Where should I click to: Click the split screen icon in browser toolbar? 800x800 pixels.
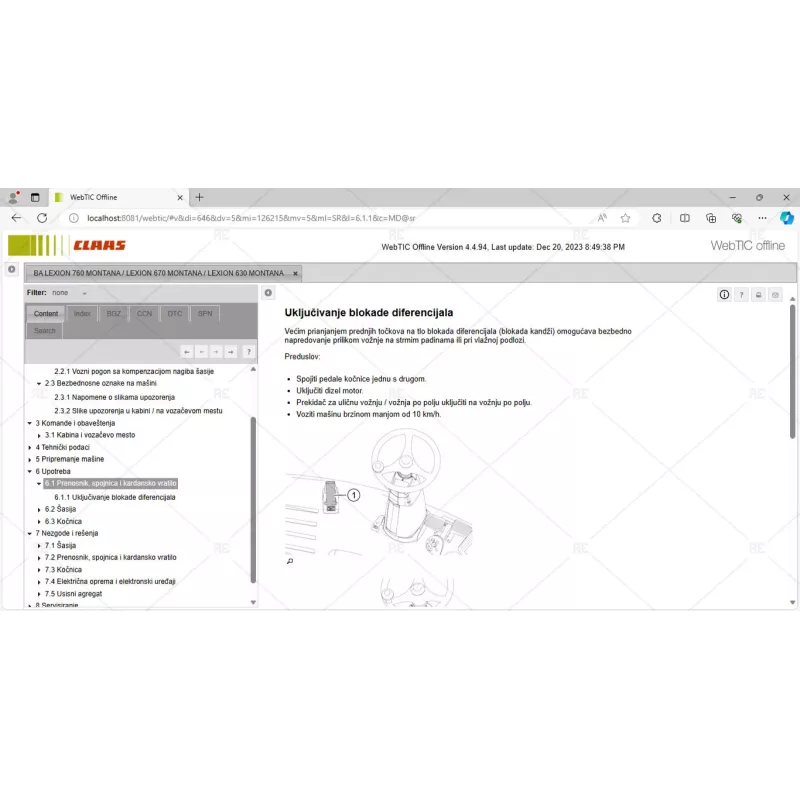(685, 217)
